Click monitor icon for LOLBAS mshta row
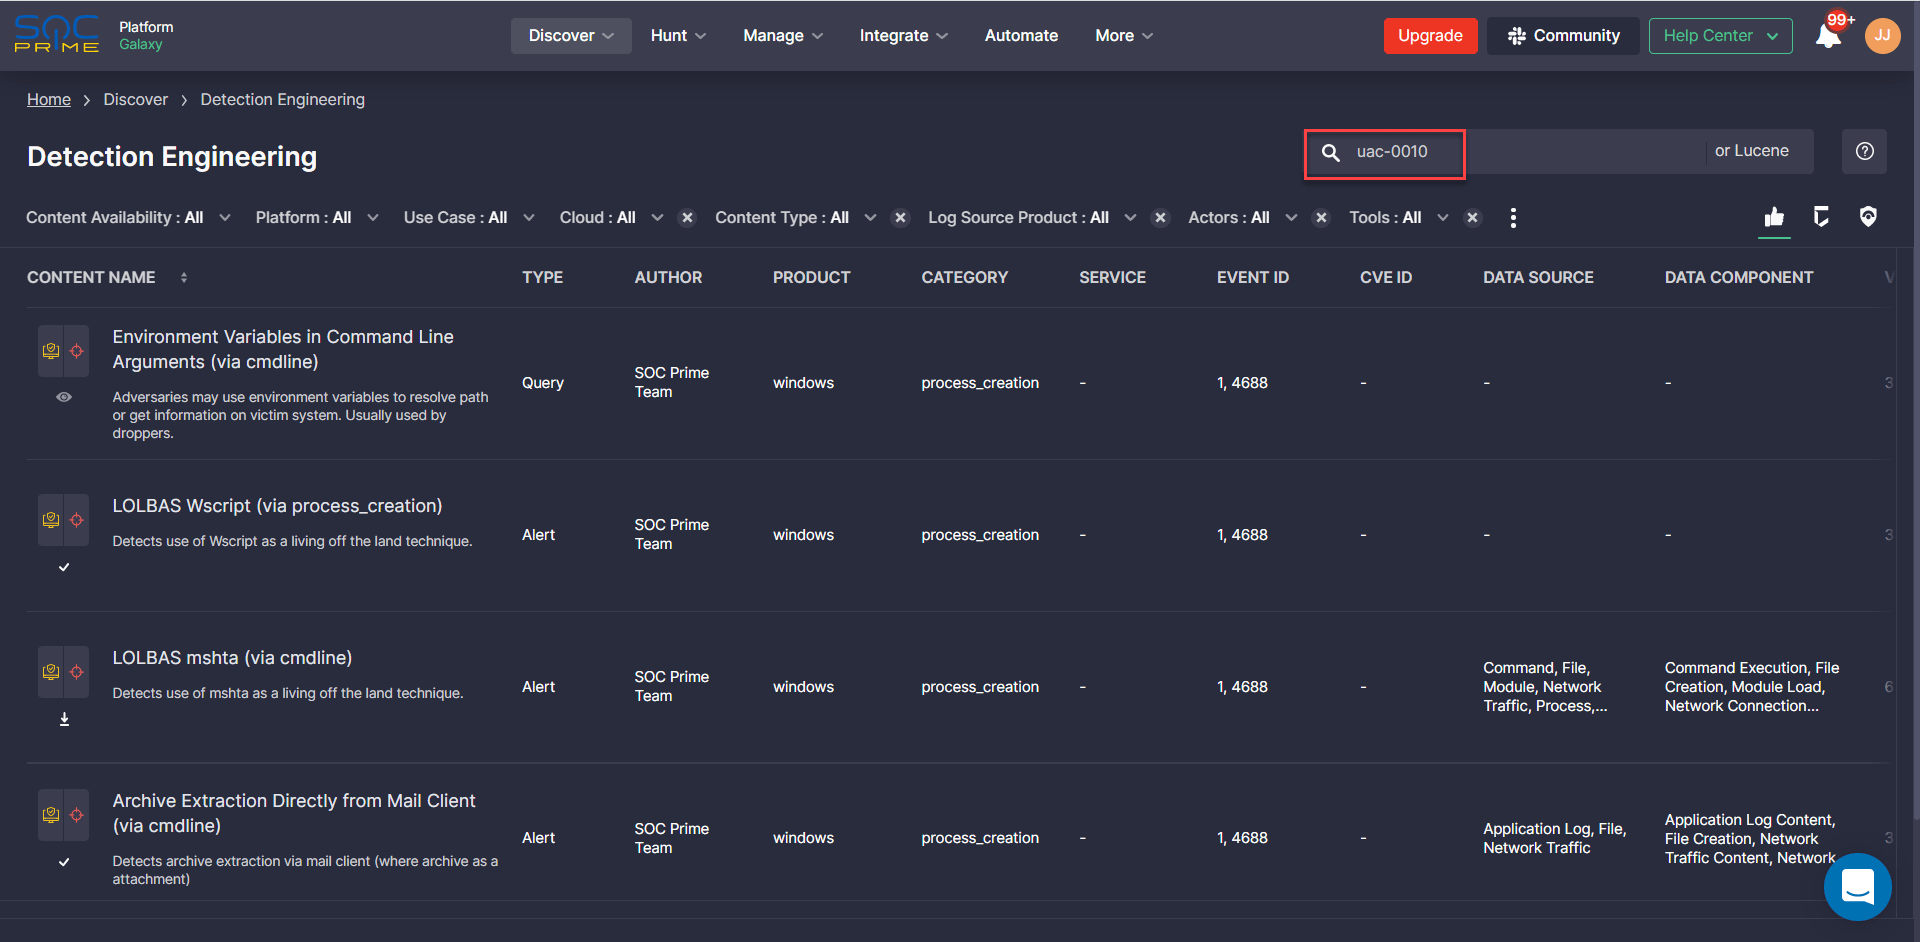This screenshot has width=1920, height=942. coord(51,672)
